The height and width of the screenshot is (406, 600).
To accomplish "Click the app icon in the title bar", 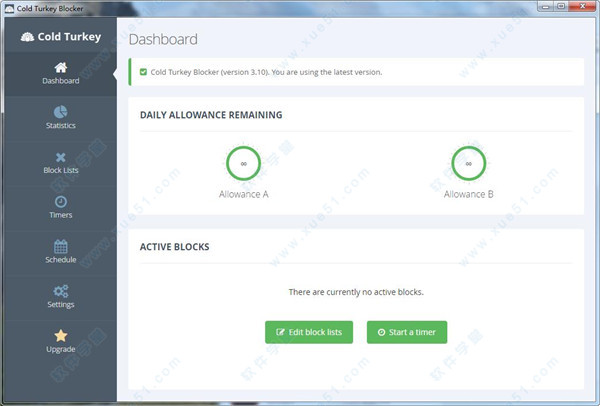I will [9, 8].
